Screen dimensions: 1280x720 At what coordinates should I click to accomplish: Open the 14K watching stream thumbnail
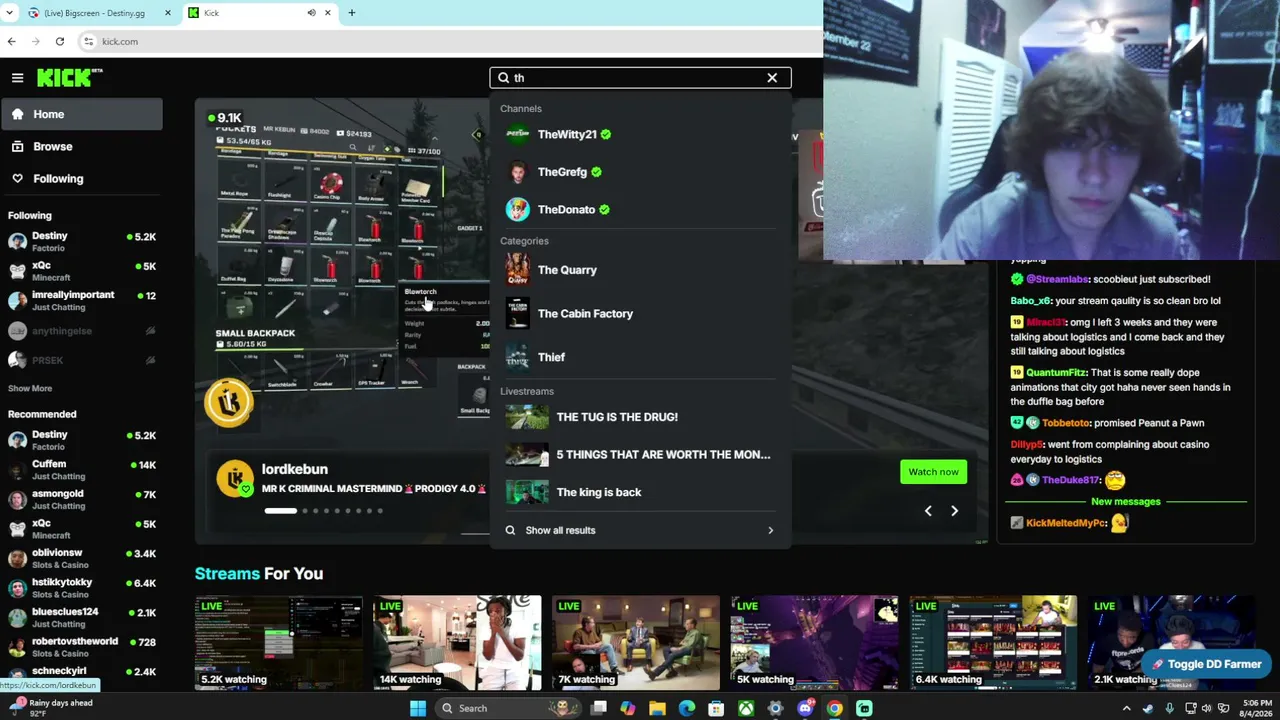coord(457,643)
